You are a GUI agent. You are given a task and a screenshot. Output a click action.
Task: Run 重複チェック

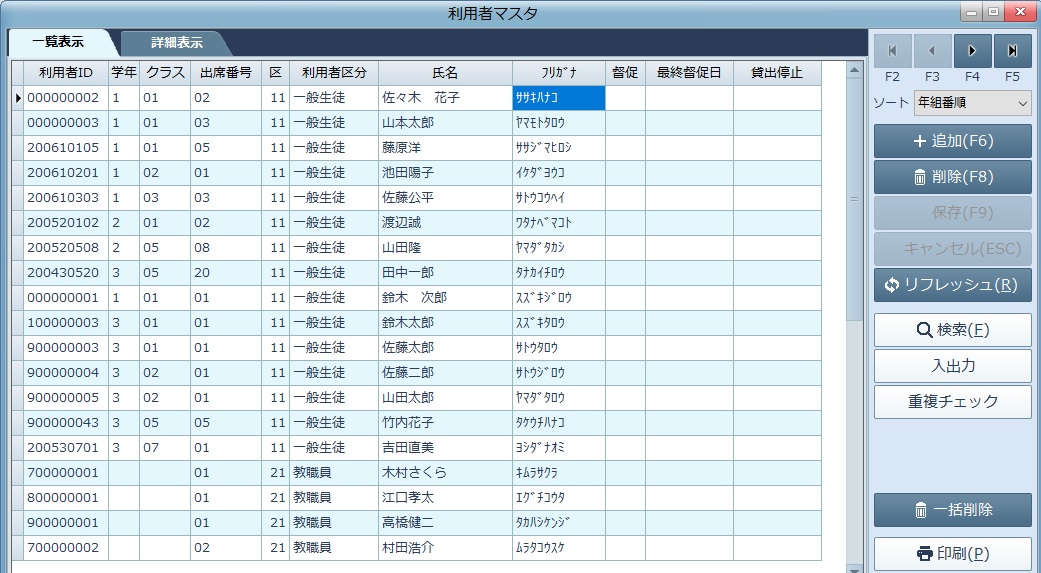pyautogui.click(x=953, y=402)
